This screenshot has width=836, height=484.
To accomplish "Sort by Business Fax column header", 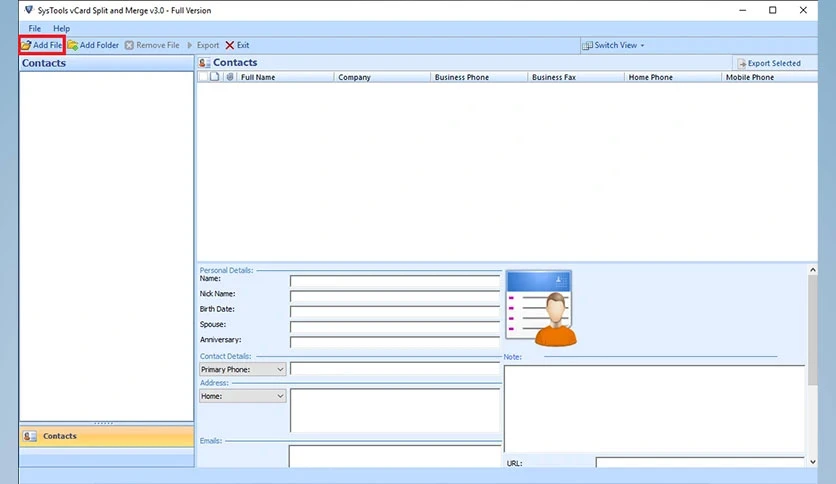I will 576,77.
